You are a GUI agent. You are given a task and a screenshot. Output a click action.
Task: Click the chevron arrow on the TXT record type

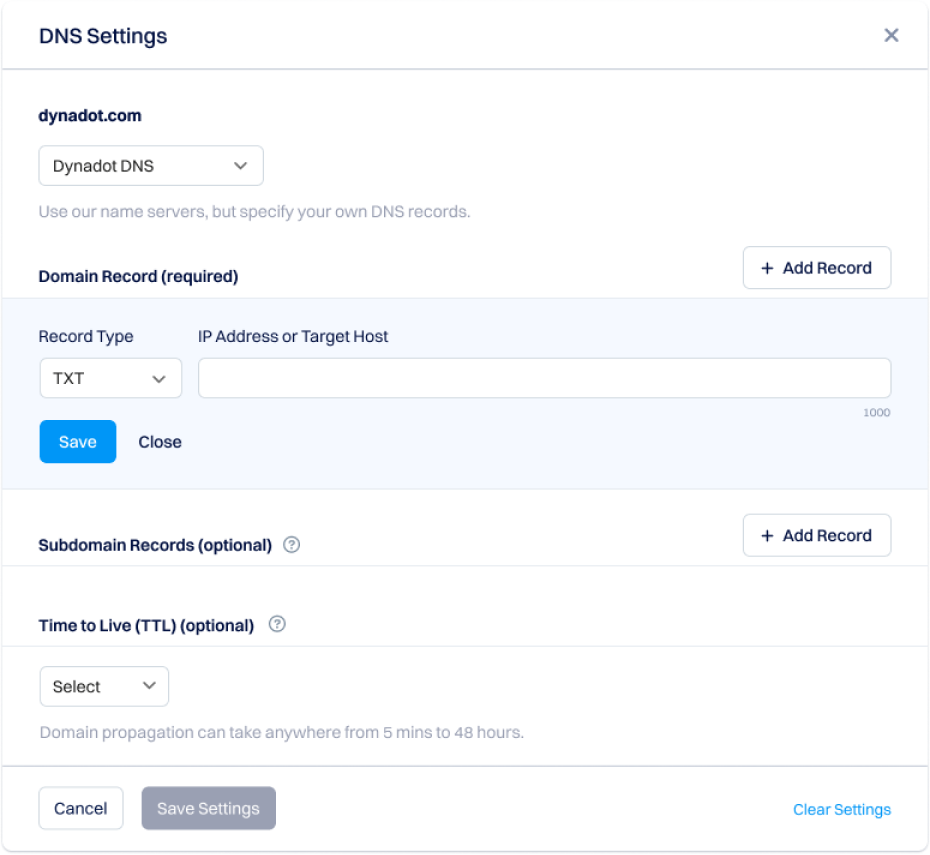tap(159, 379)
